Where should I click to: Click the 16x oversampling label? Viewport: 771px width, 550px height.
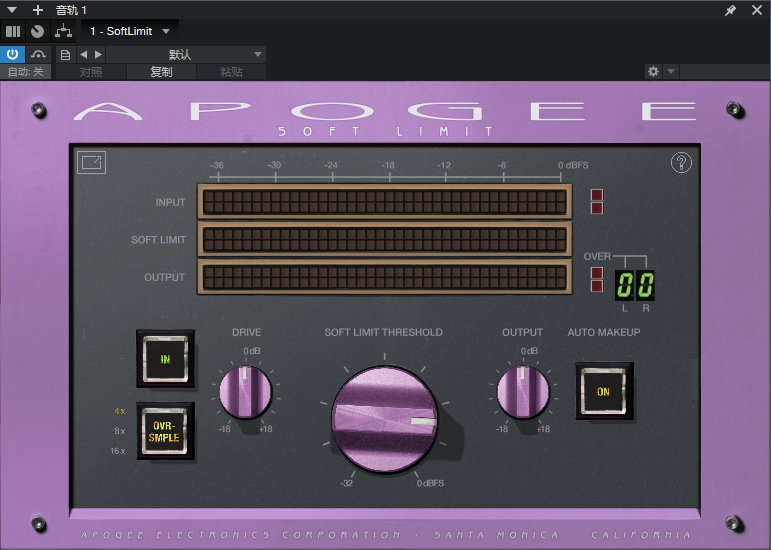(x=118, y=451)
